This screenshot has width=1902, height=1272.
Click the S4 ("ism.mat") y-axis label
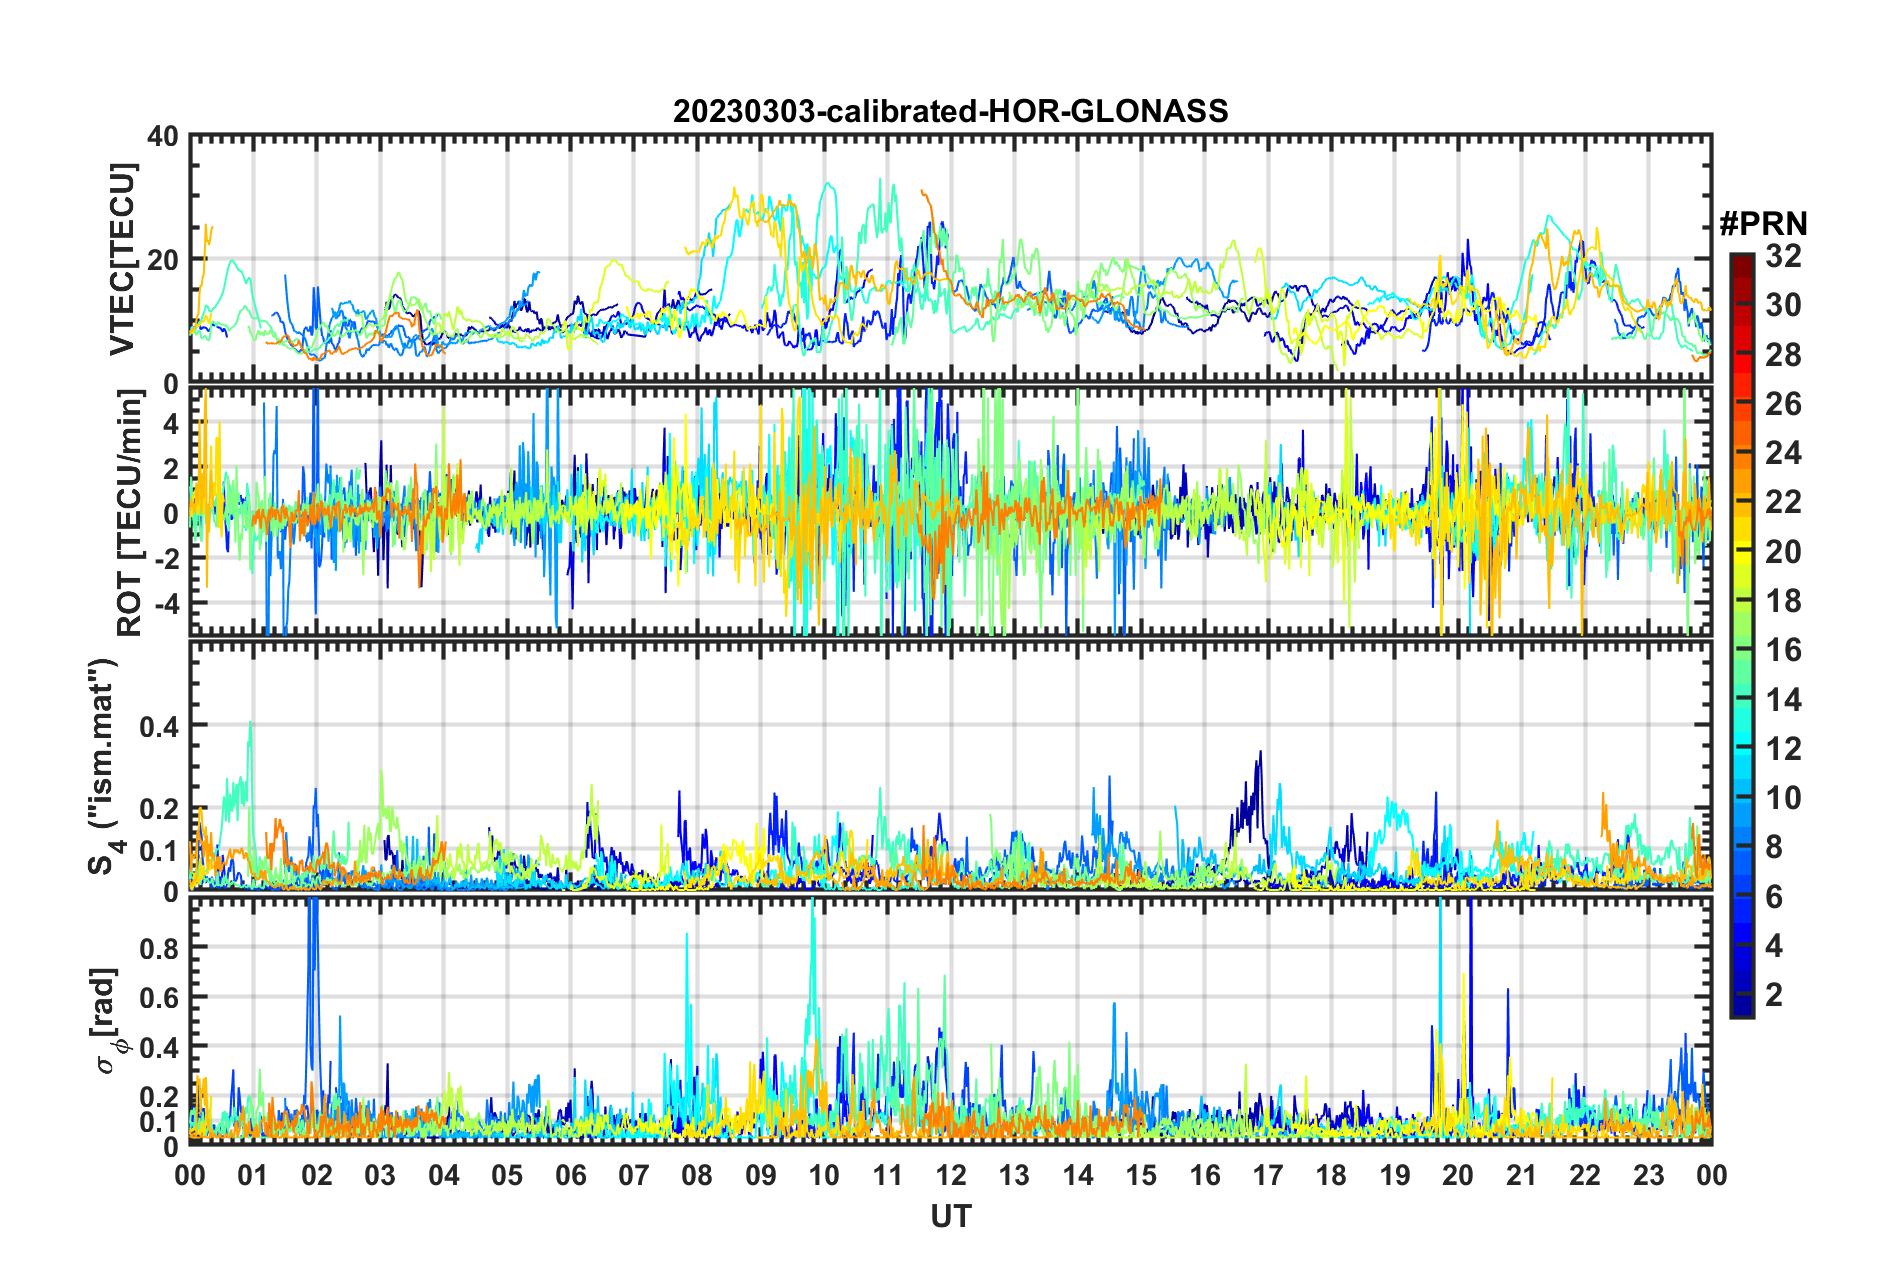pyautogui.click(x=104, y=766)
